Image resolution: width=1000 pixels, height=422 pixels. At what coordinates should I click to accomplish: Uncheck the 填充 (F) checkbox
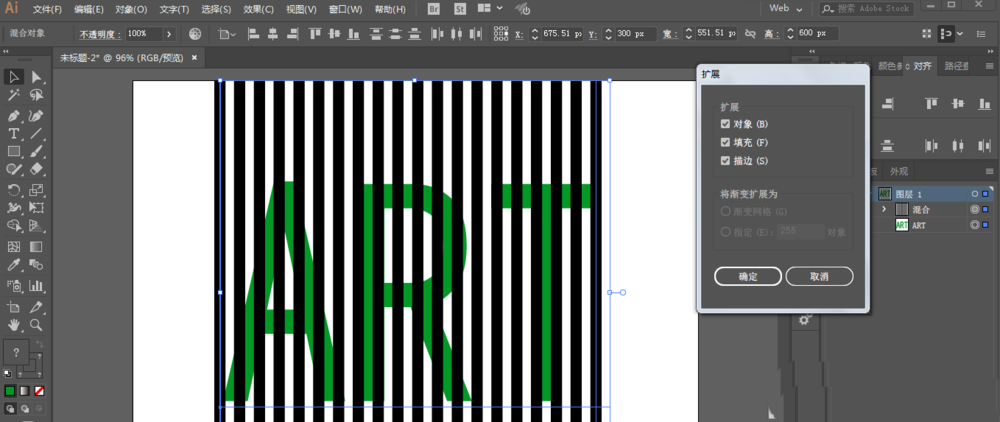click(725, 142)
